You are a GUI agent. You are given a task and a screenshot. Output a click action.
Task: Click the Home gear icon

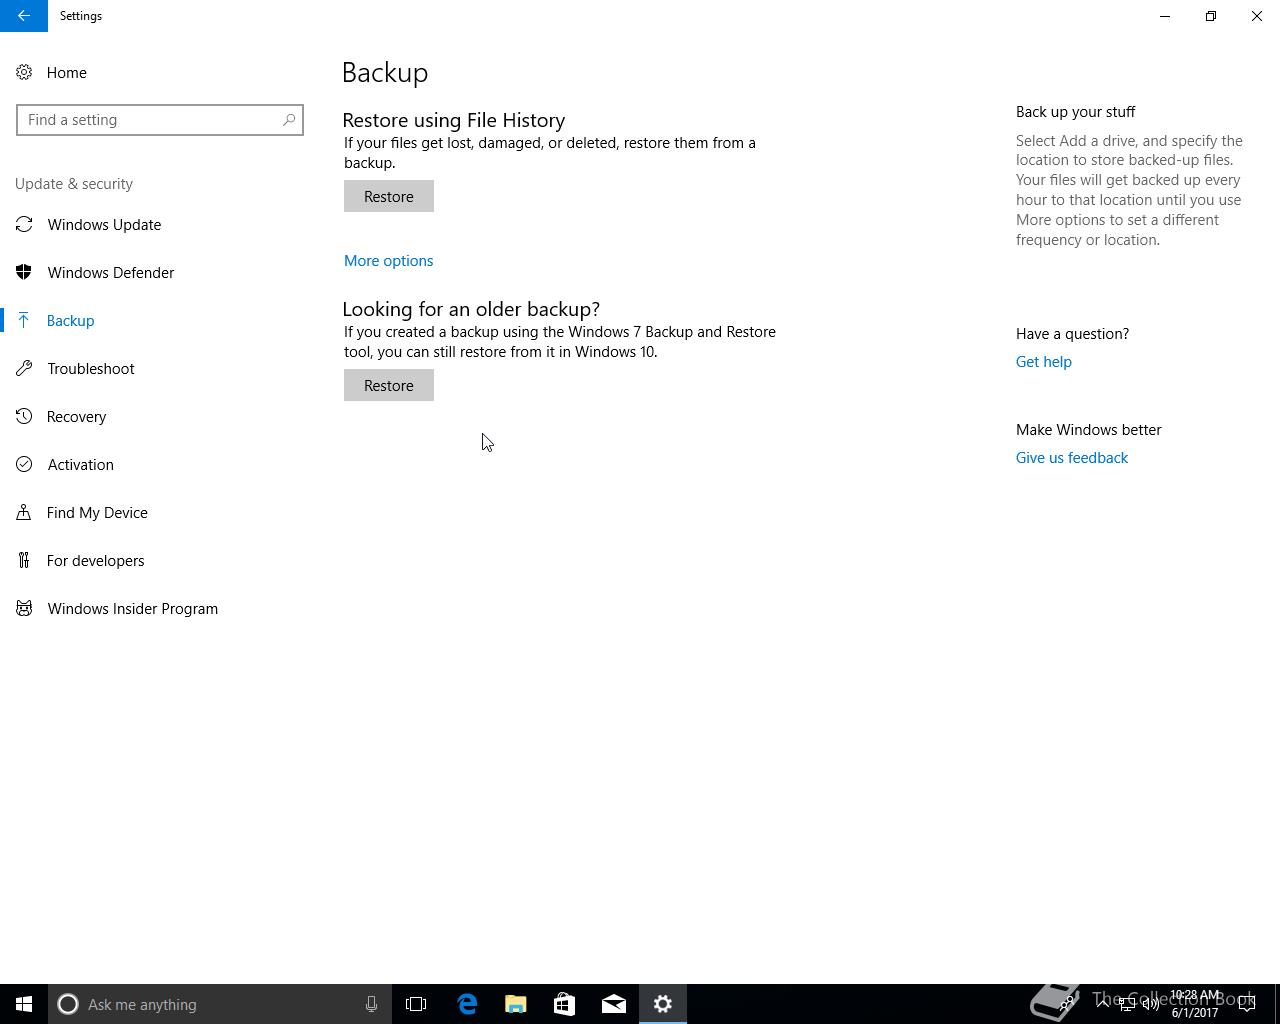(x=24, y=72)
